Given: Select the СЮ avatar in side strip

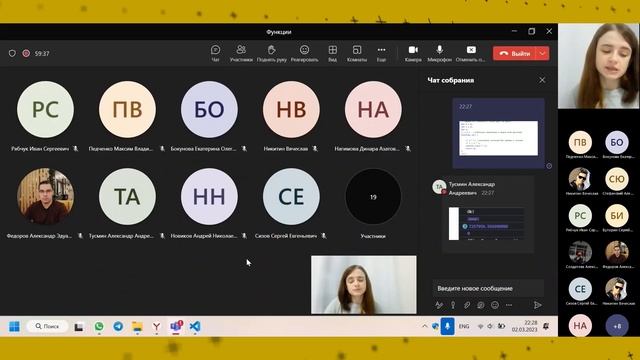Looking at the screenshot, I should pos(617,179).
